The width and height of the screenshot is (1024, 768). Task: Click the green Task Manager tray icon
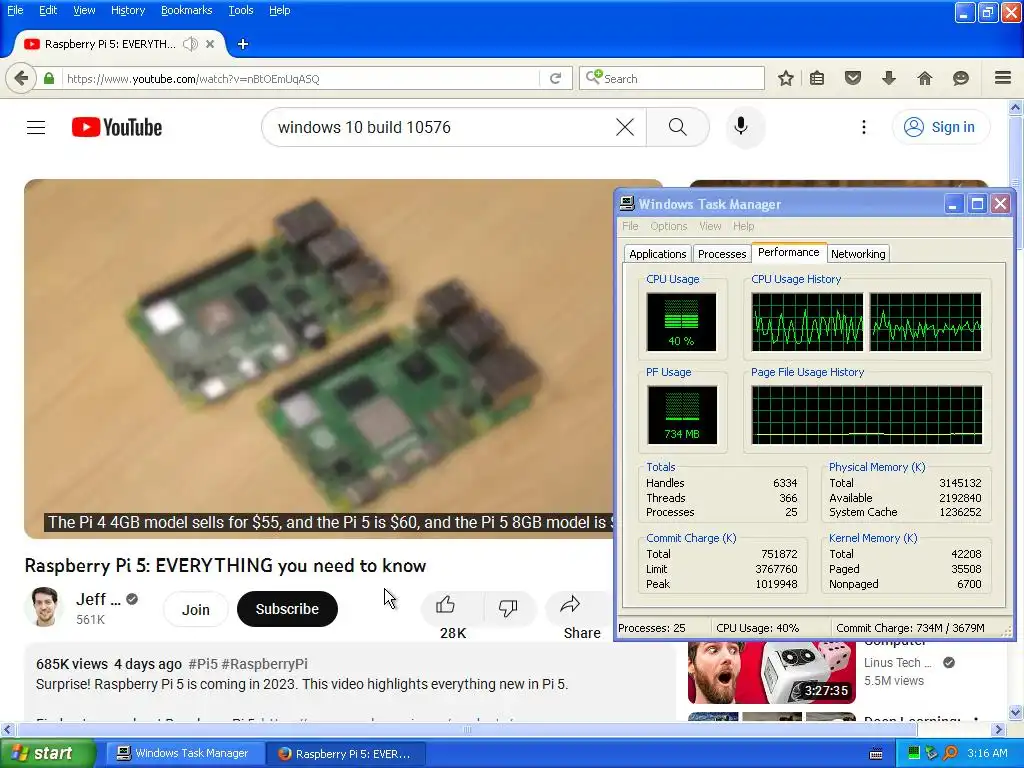(x=914, y=753)
